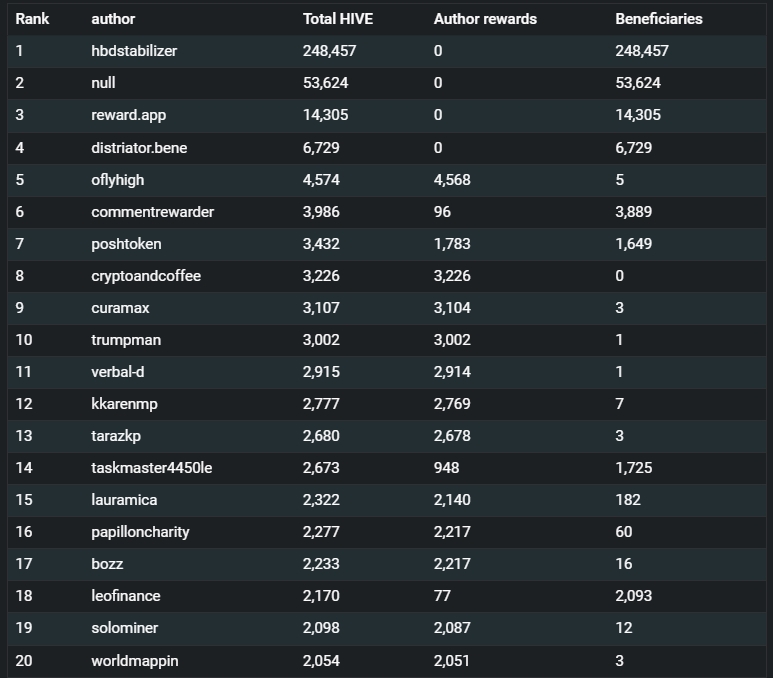The image size is (773, 678).
Task: Select distriator.bene in the author column
Action: 139,147
